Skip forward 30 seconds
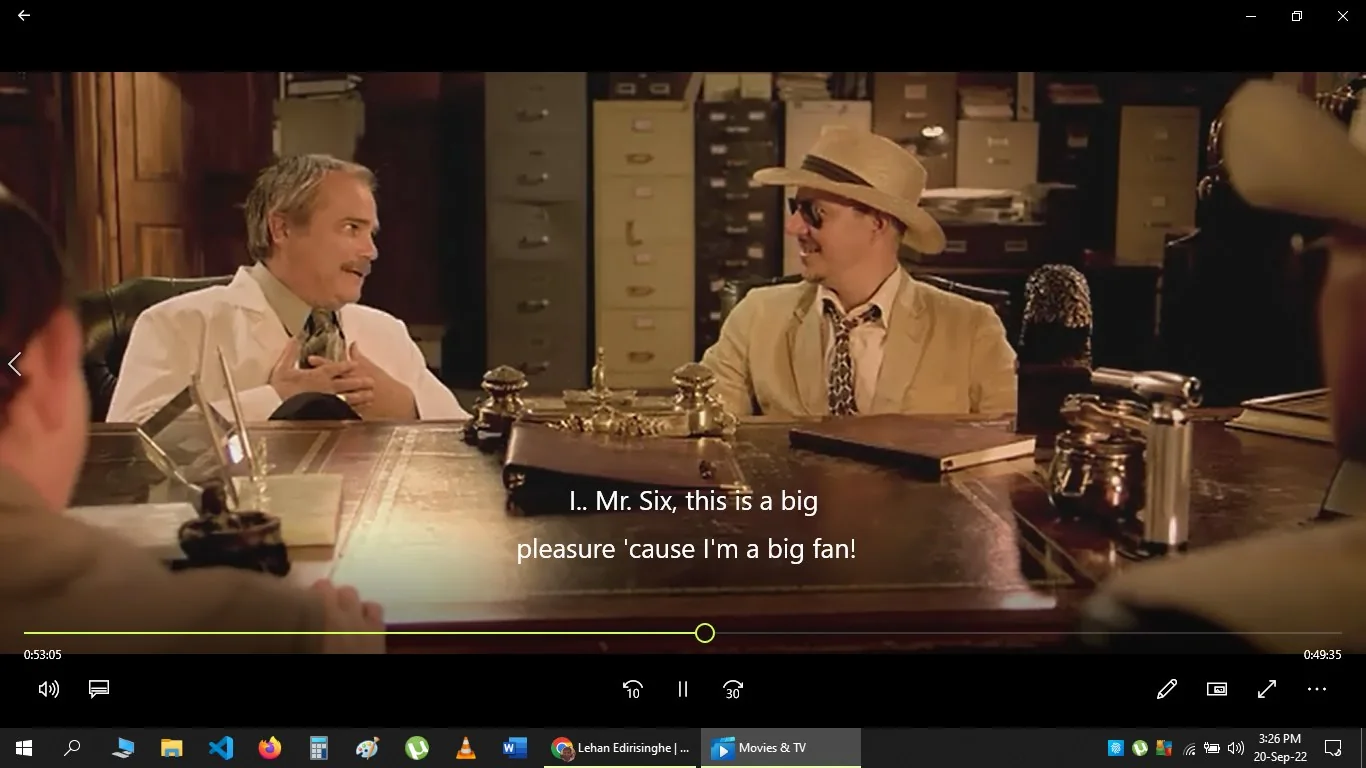1366x768 pixels. 733,689
